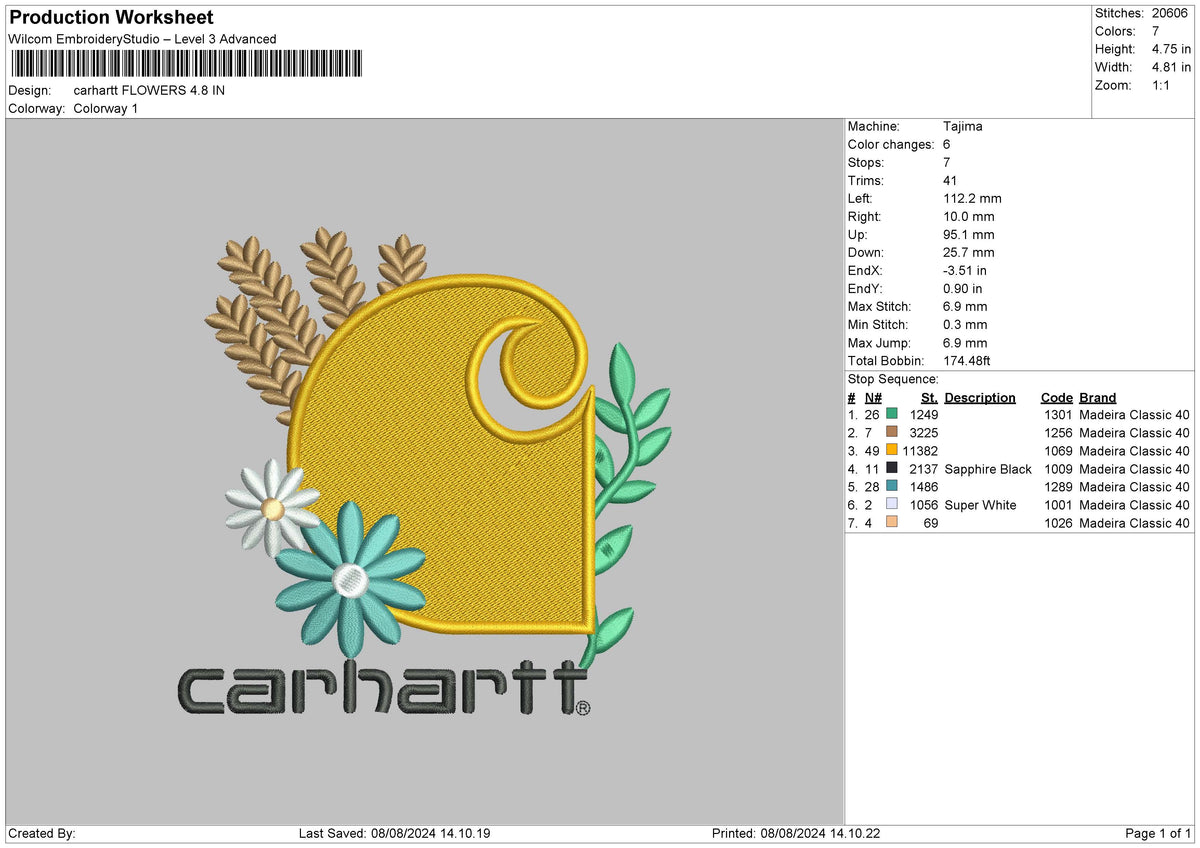Select the Right value 10.0 mm
This screenshot has width=1200, height=848.
pos(969,216)
